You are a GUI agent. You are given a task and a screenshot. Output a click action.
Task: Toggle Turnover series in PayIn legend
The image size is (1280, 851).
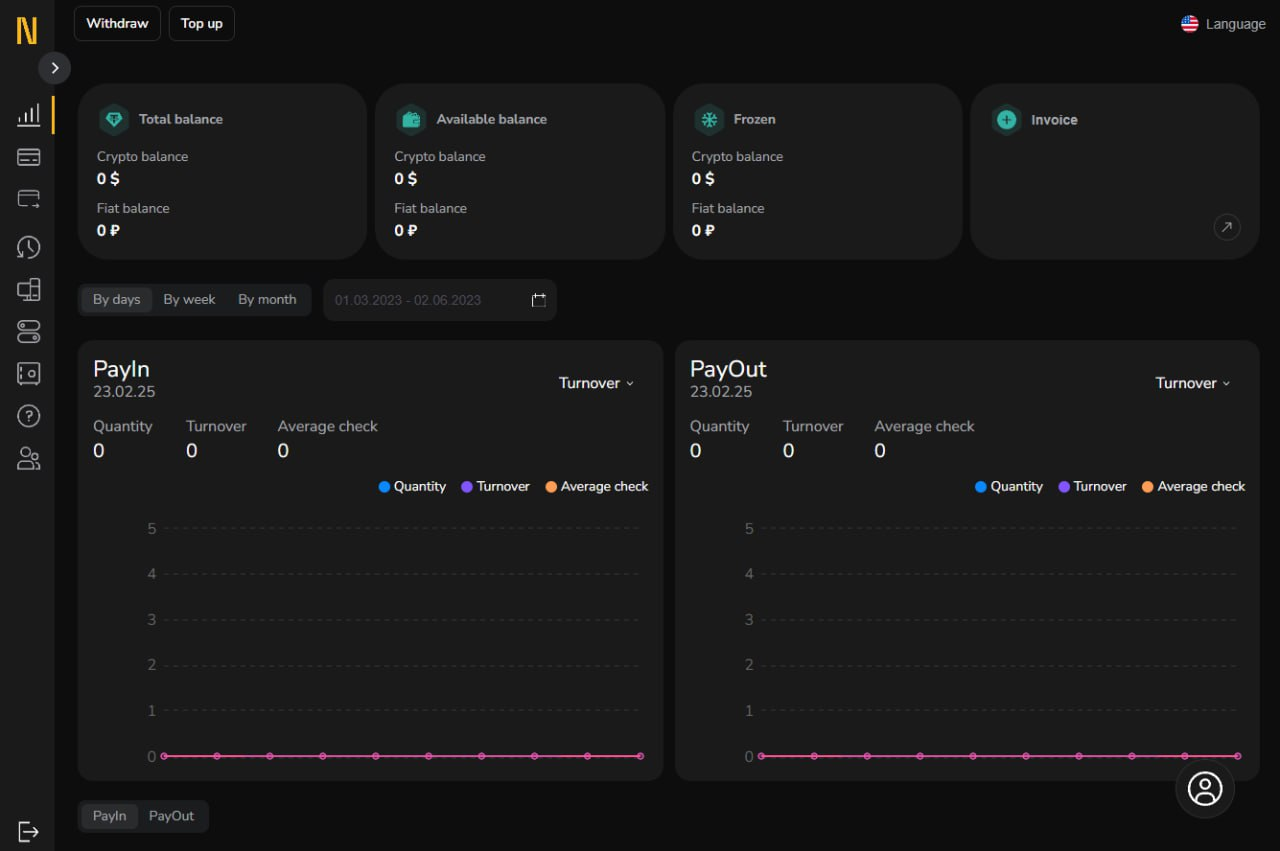(495, 486)
